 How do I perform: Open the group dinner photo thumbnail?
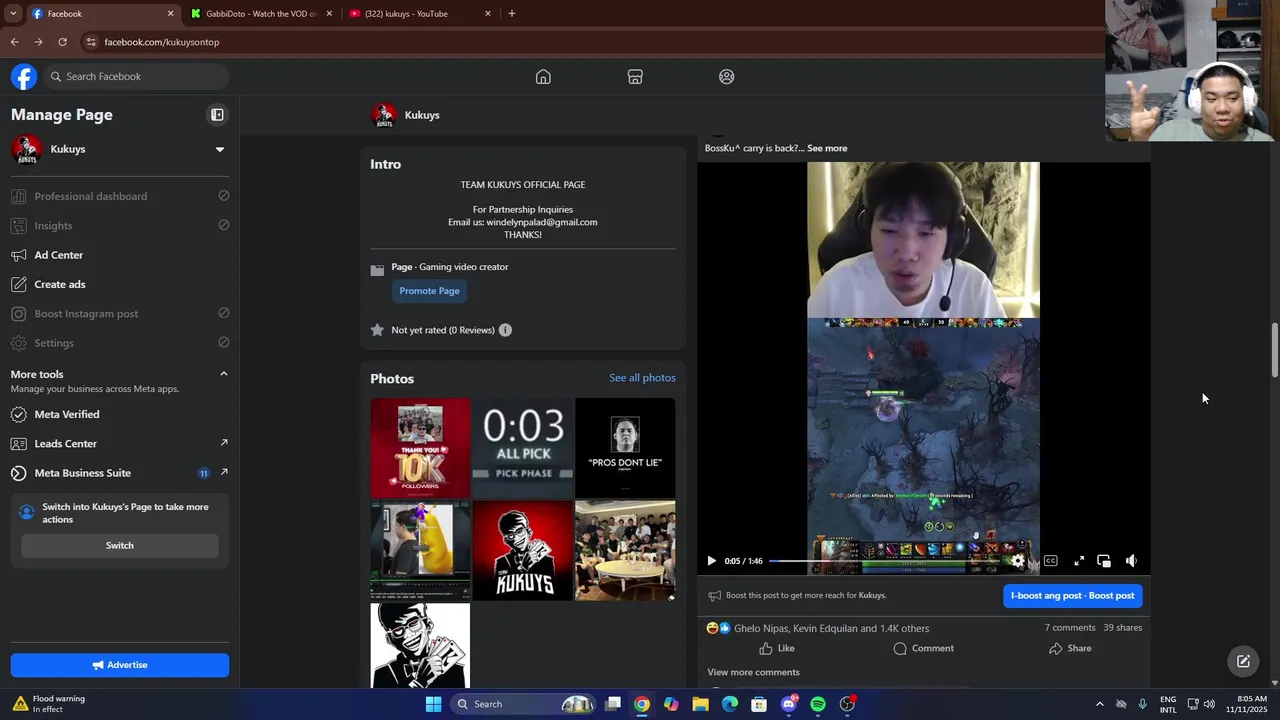[625, 551]
